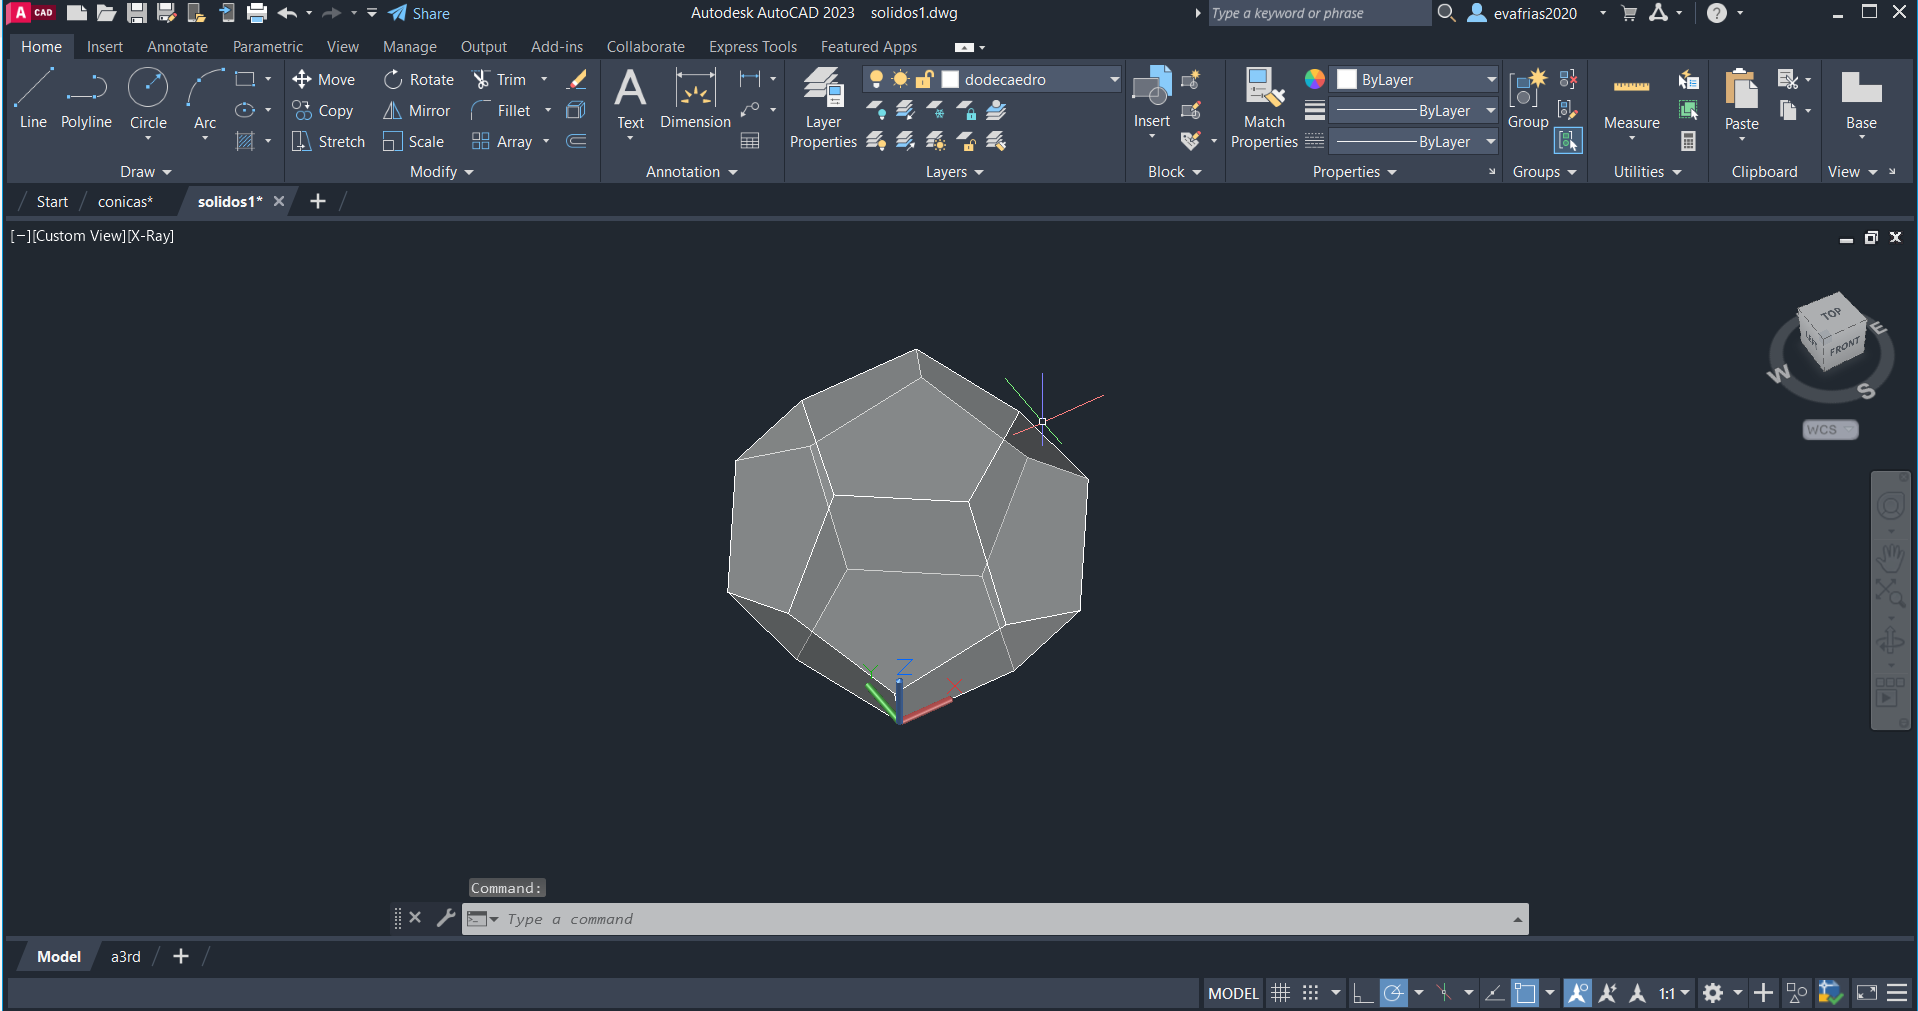Image resolution: width=1918 pixels, height=1011 pixels.
Task: Toggle the layer lightbulb on/off icon
Action: (876, 80)
